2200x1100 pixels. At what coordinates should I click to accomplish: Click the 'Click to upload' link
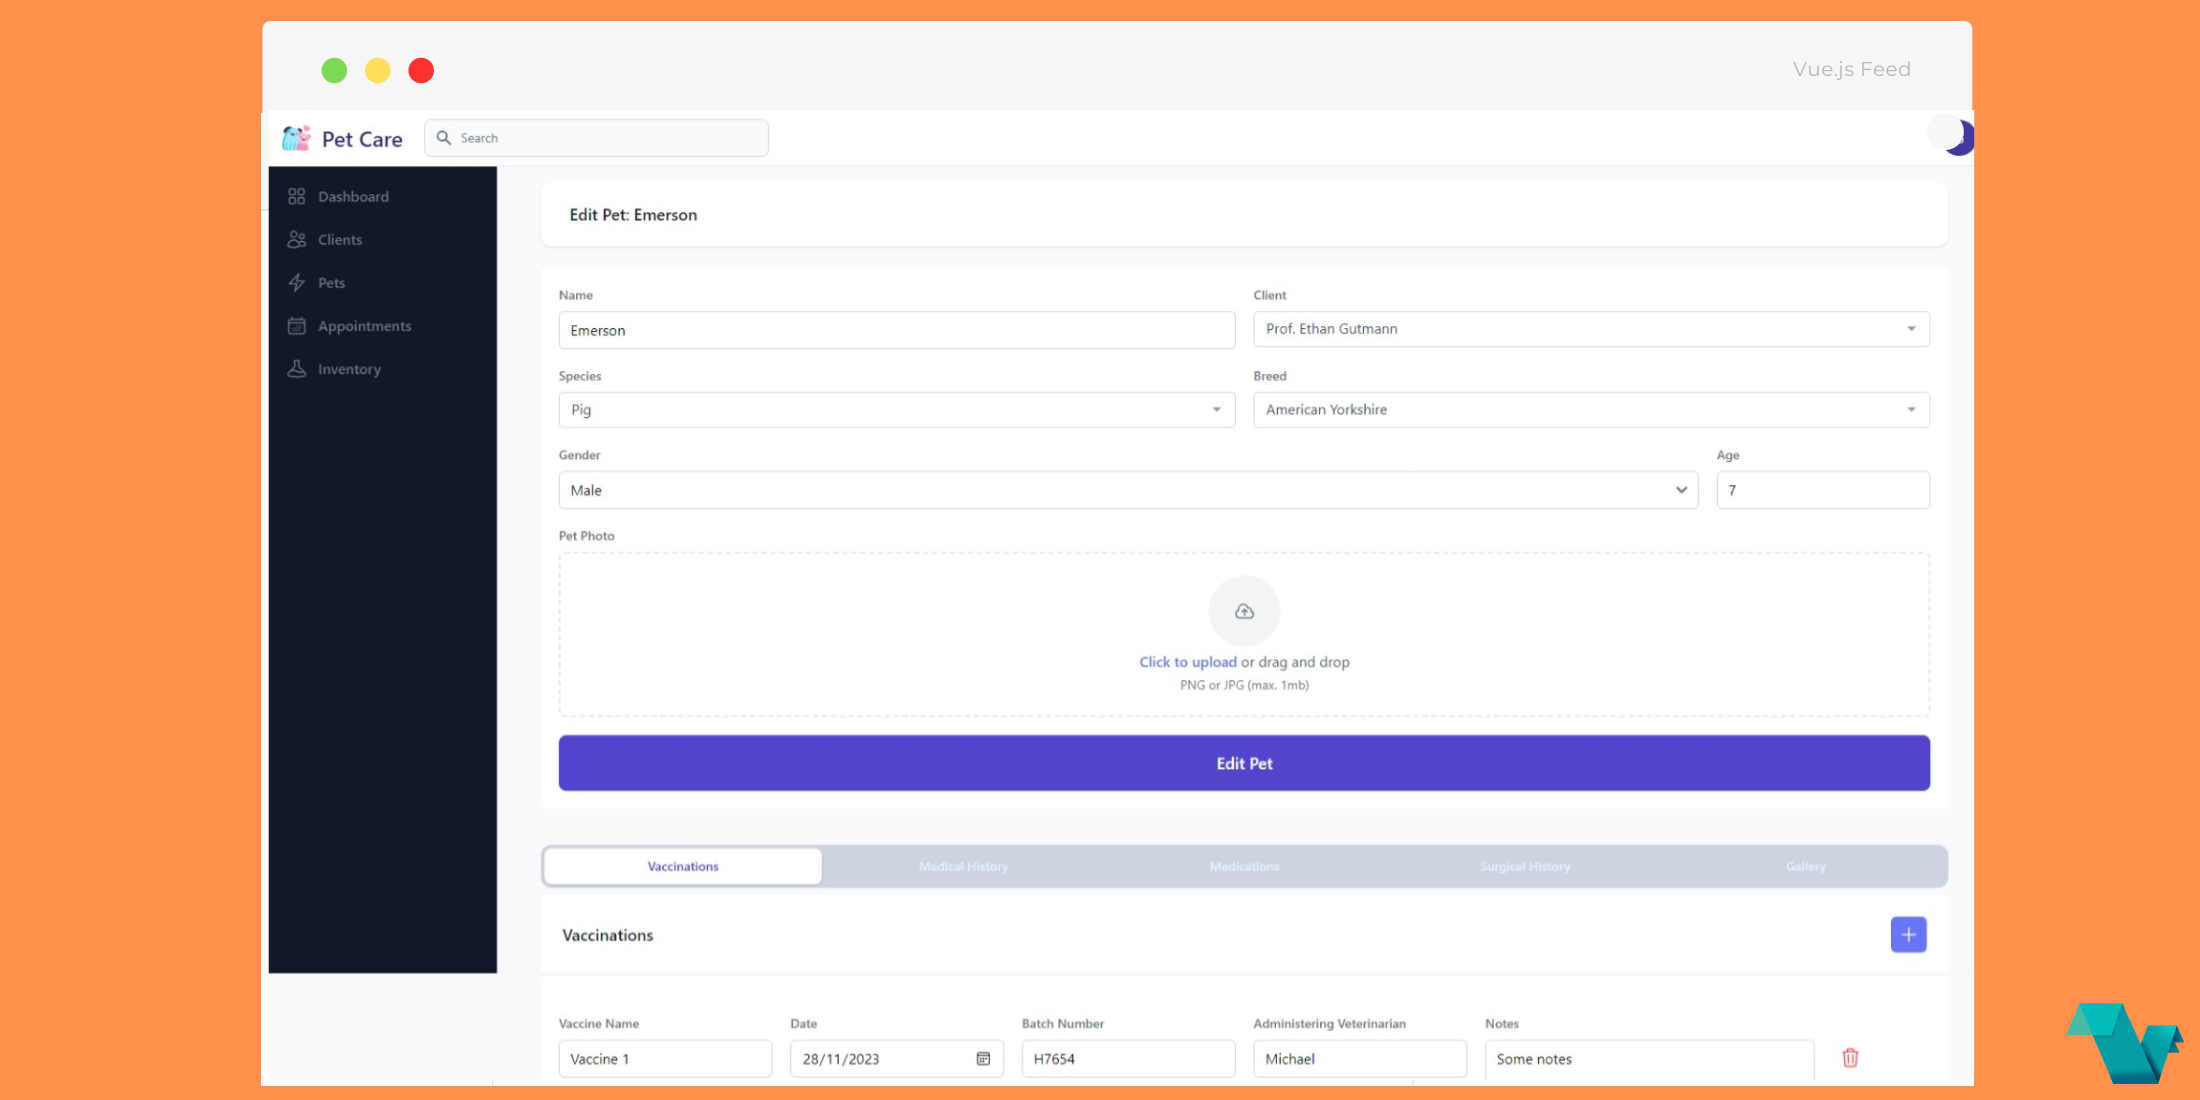click(1188, 662)
